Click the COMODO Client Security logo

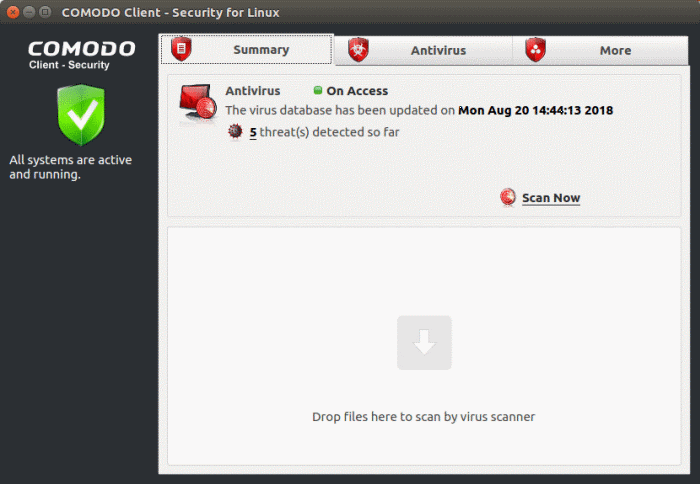pyautogui.click(x=82, y=55)
